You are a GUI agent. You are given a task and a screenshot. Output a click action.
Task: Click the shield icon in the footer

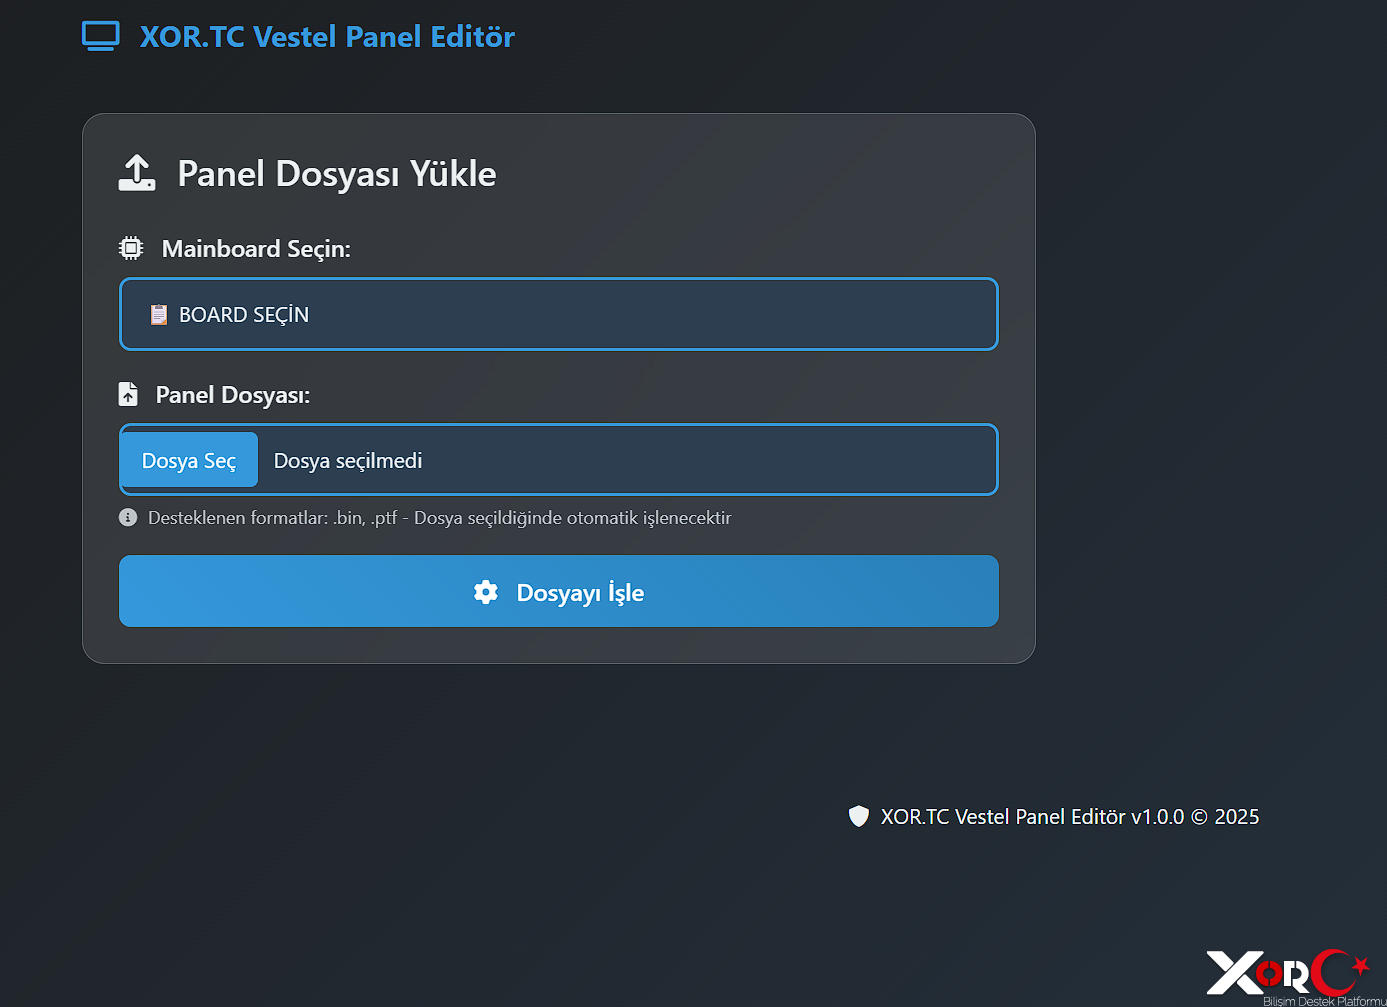click(x=859, y=816)
